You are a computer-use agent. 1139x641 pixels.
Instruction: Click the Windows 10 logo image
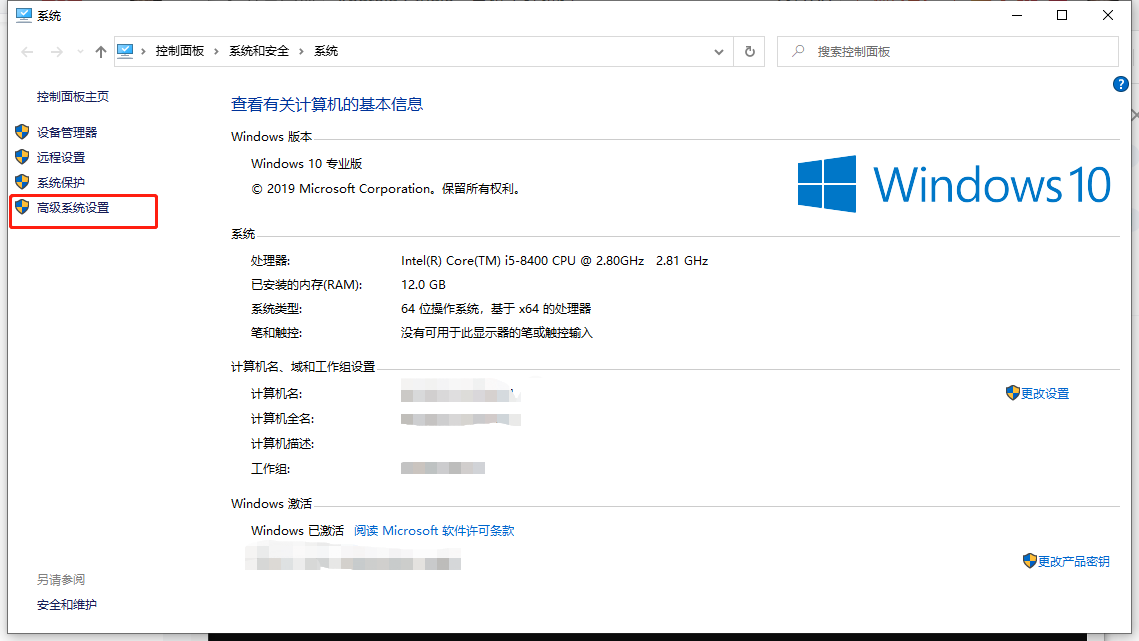tap(954, 184)
